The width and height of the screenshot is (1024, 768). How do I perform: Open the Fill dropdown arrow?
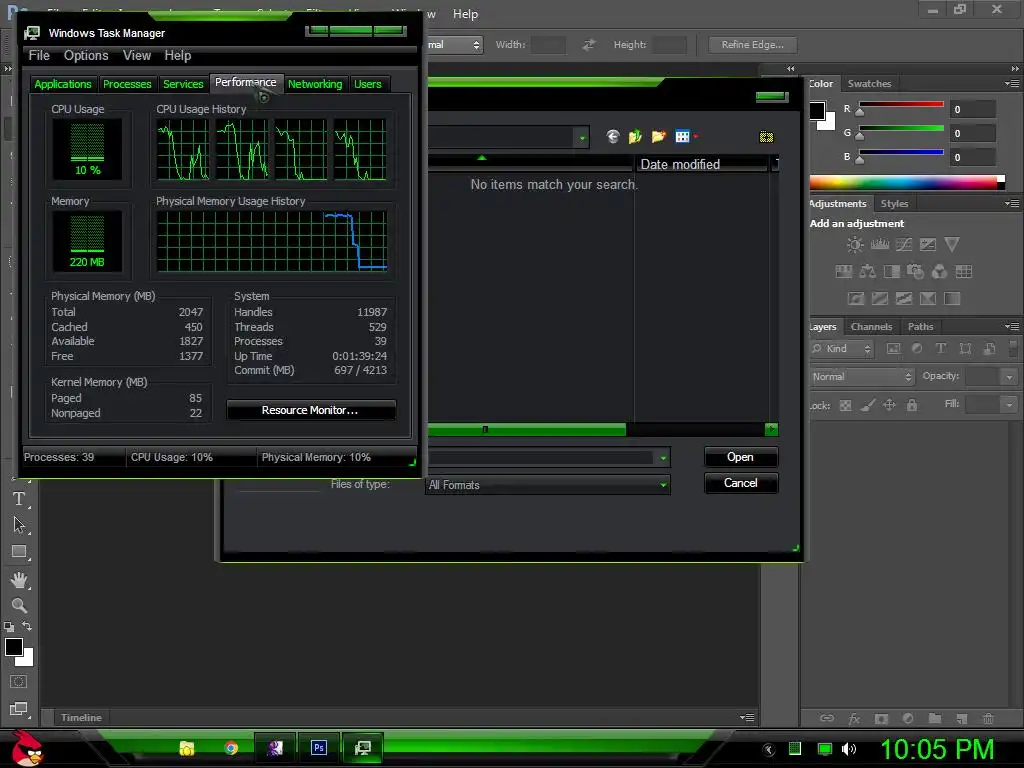point(1009,405)
